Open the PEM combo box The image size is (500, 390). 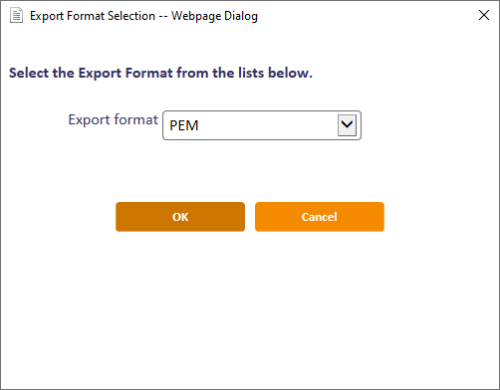click(262, 125)
